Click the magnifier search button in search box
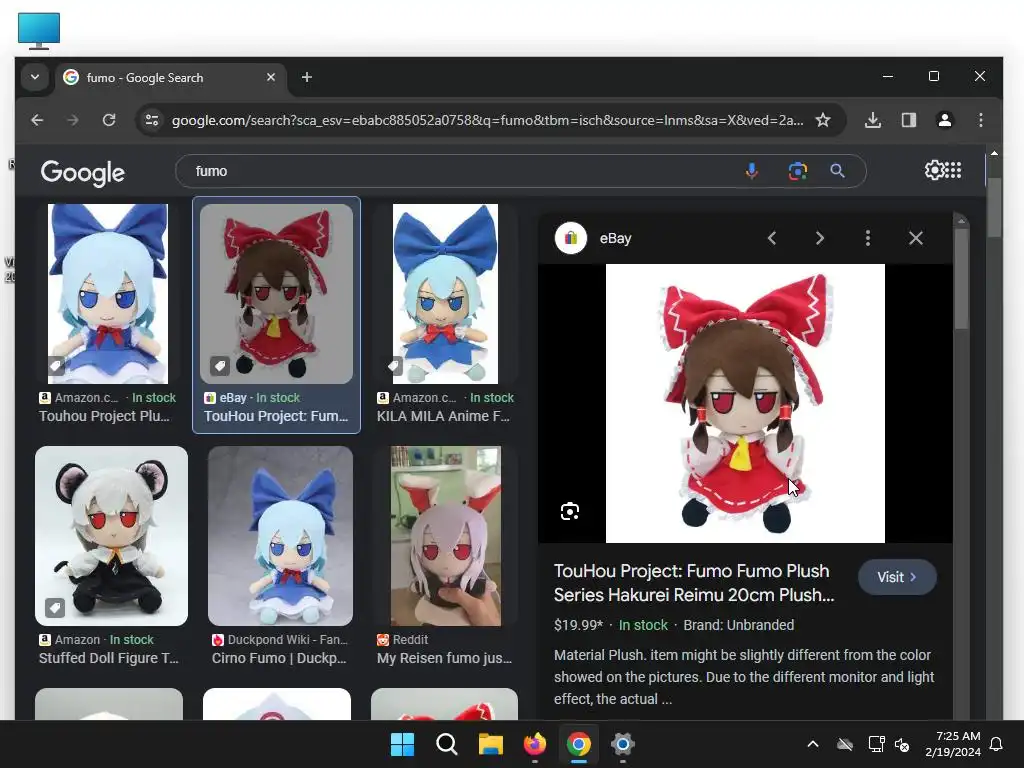The image size is (1024, 768). 837,171
